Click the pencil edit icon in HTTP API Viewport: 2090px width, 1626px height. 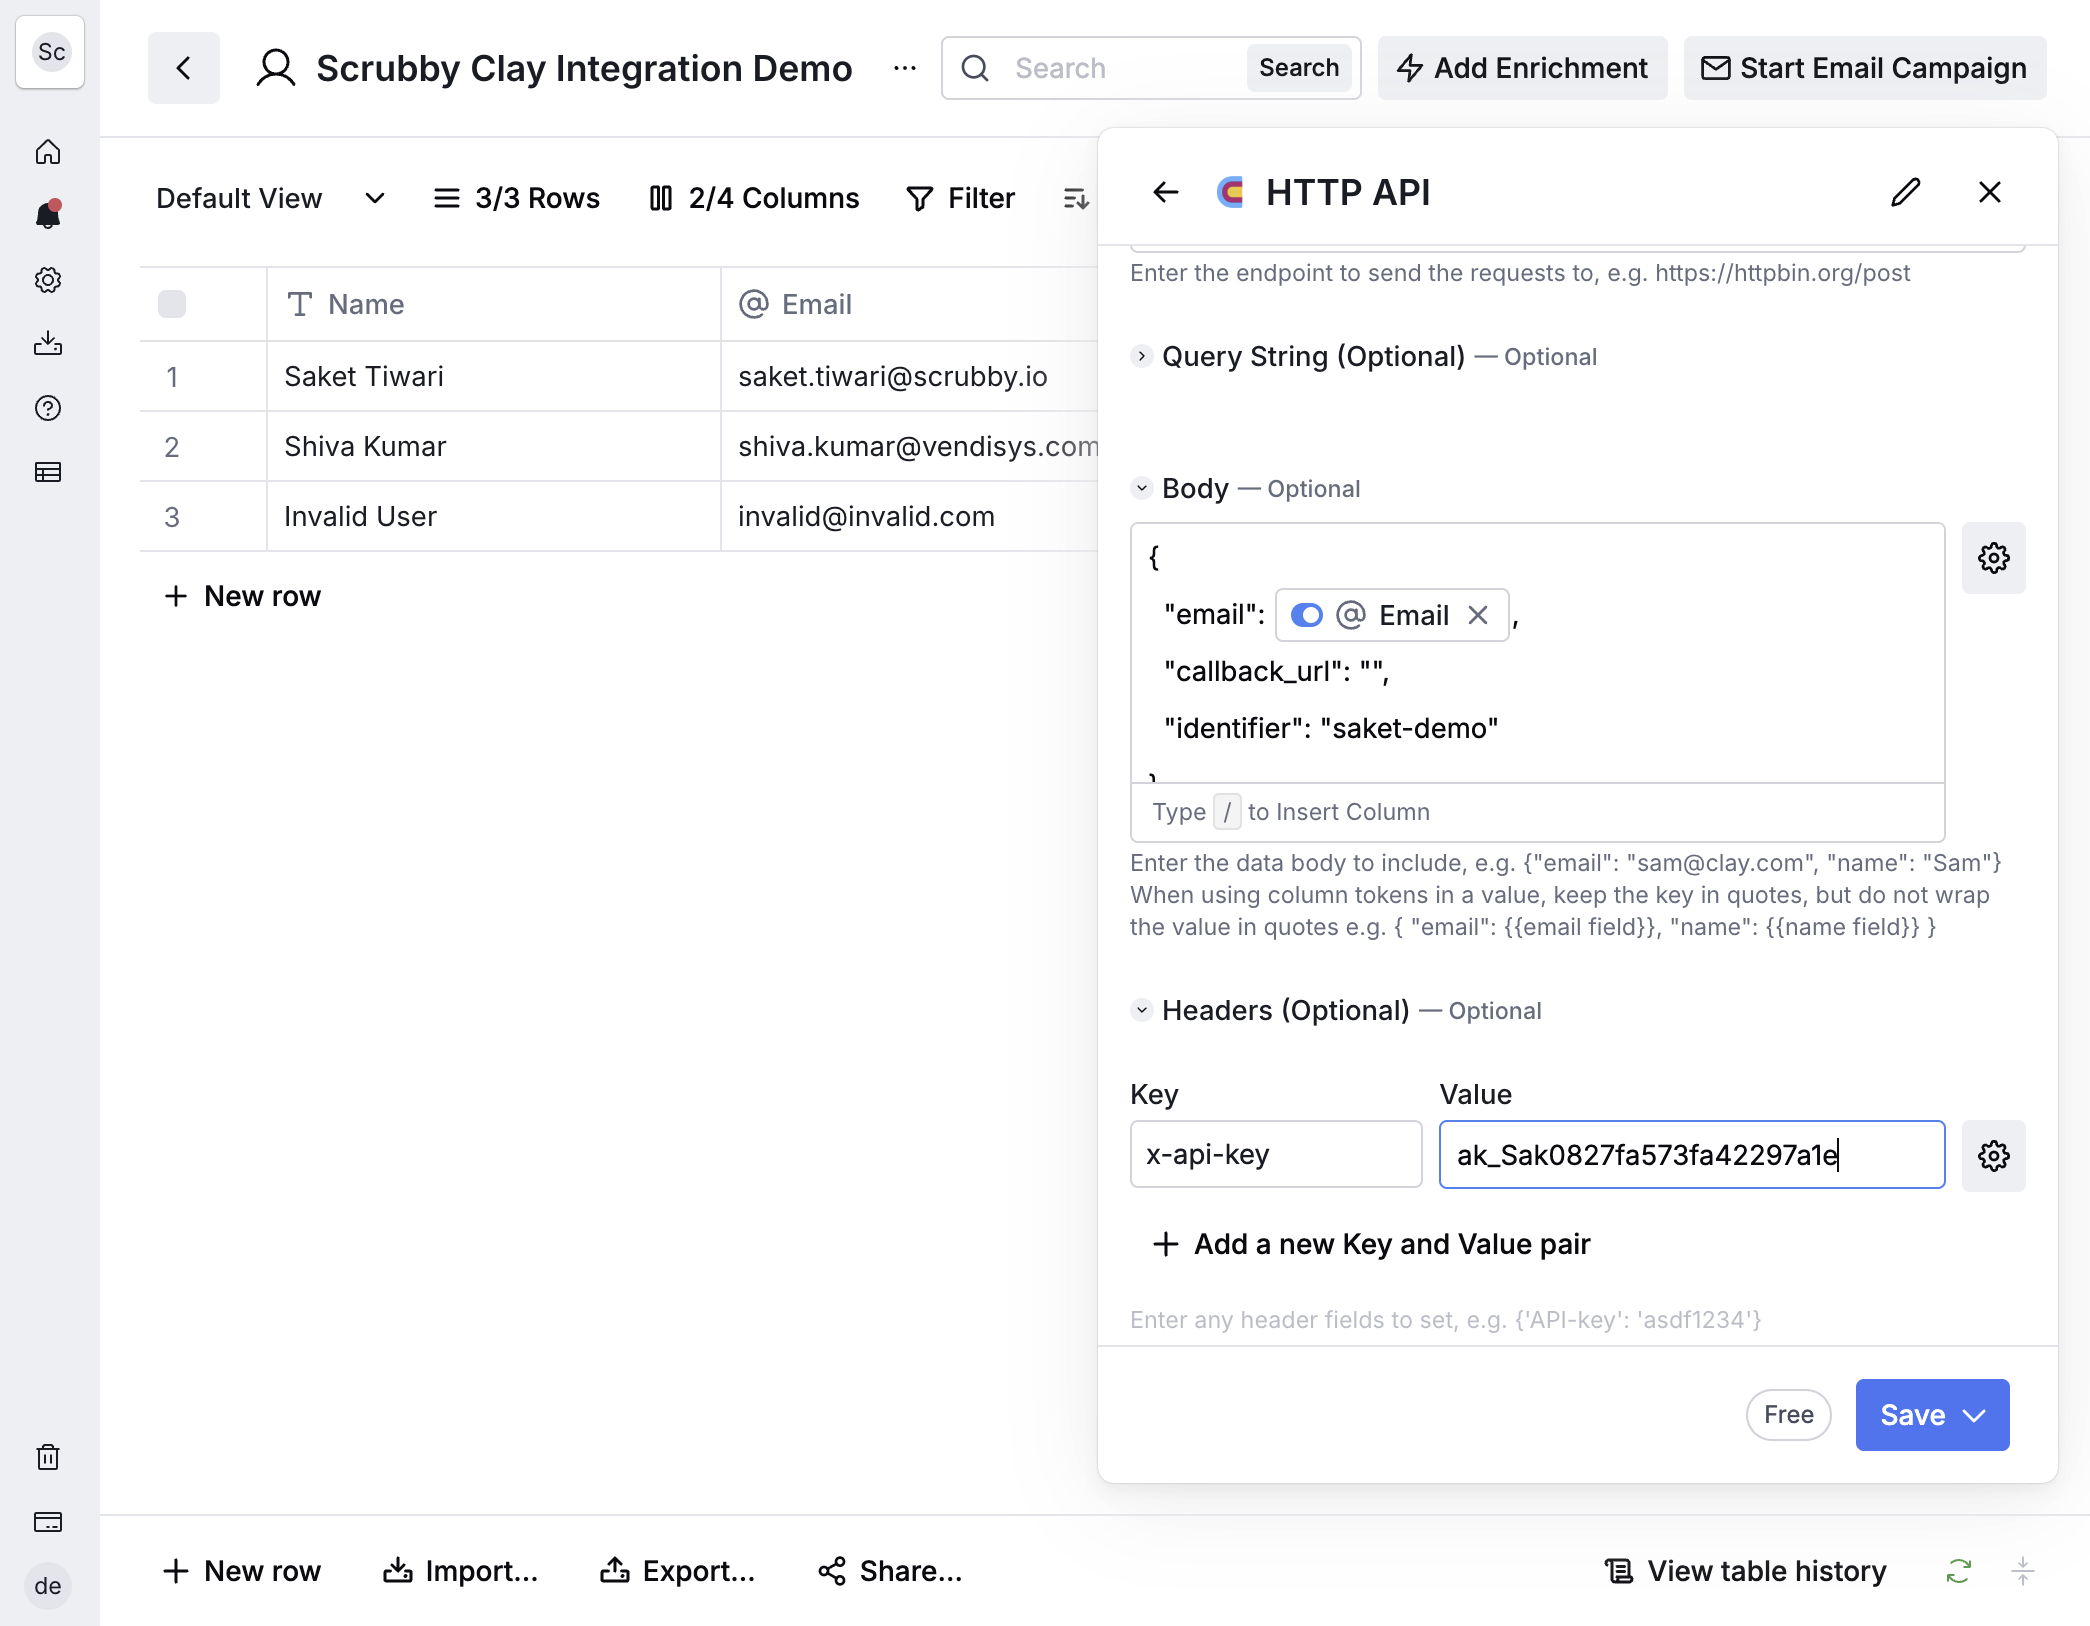tap(1906, 192)
